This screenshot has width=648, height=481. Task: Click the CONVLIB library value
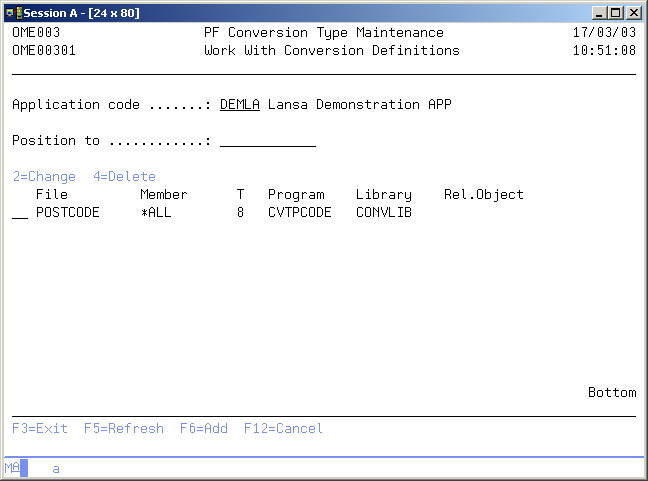(383, 213)
